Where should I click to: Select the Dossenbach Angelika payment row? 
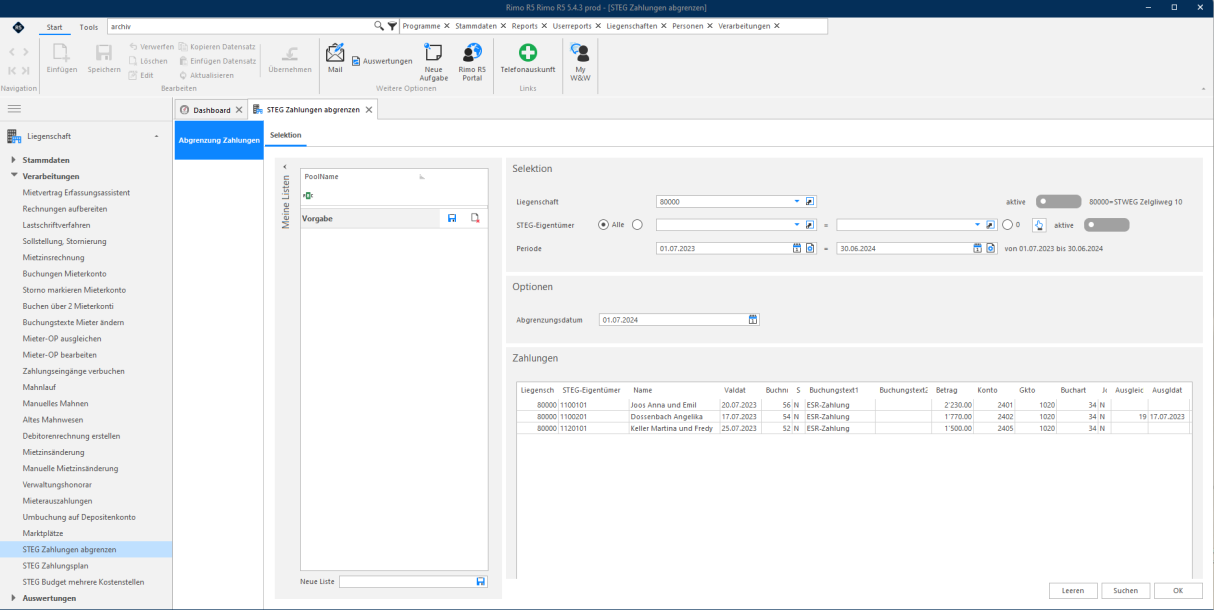click(x=853, y=416)
